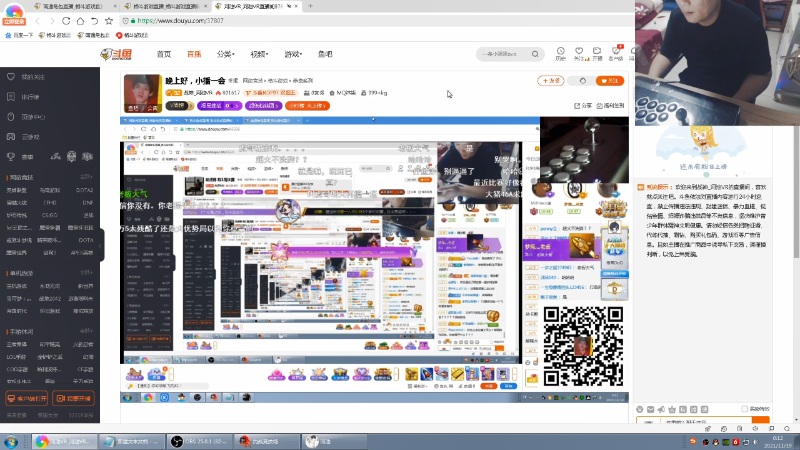Expand the 单机热游 category section

pyautogui.click(x=86, y=273)
